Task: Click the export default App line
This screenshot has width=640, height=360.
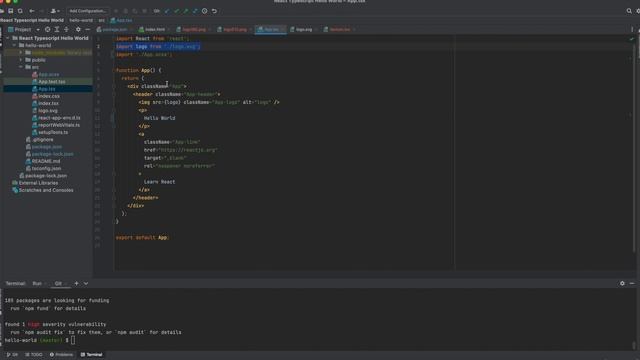Action: [x=142, y=238]
